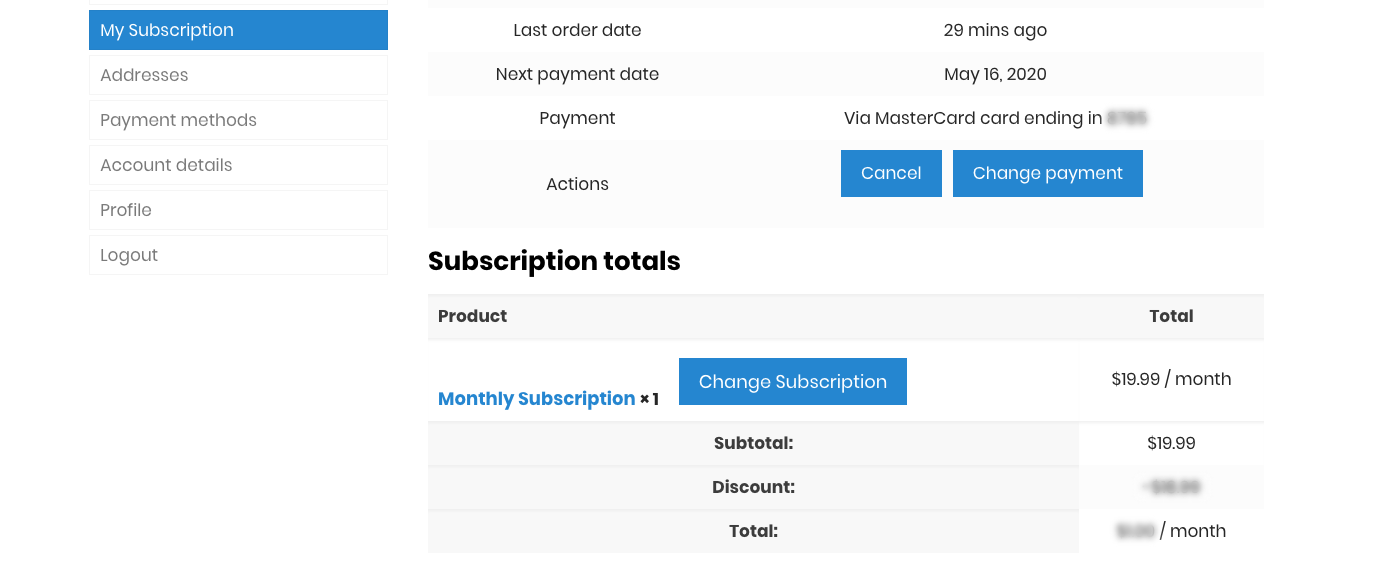Click the blurred card ending digits
This screenshot has width=1374, height=566.
tap(1127, 119)
